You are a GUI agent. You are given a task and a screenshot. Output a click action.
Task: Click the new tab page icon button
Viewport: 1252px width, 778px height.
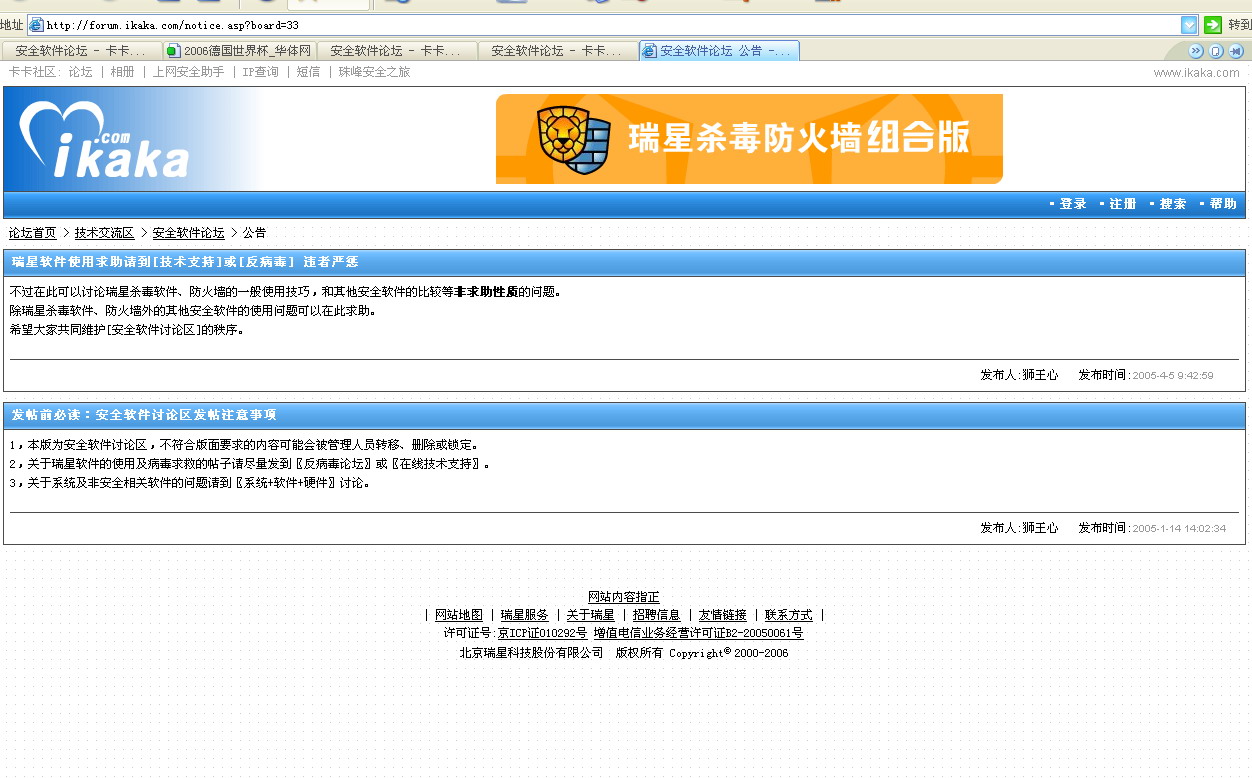[1216, 51]
